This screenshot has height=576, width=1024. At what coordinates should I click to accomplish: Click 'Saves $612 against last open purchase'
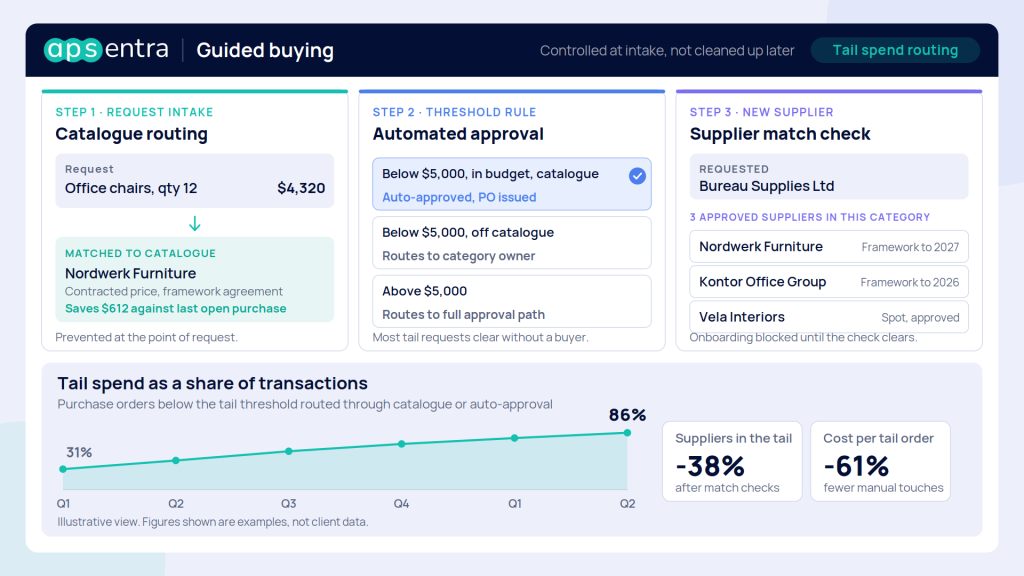click(175, 308)
